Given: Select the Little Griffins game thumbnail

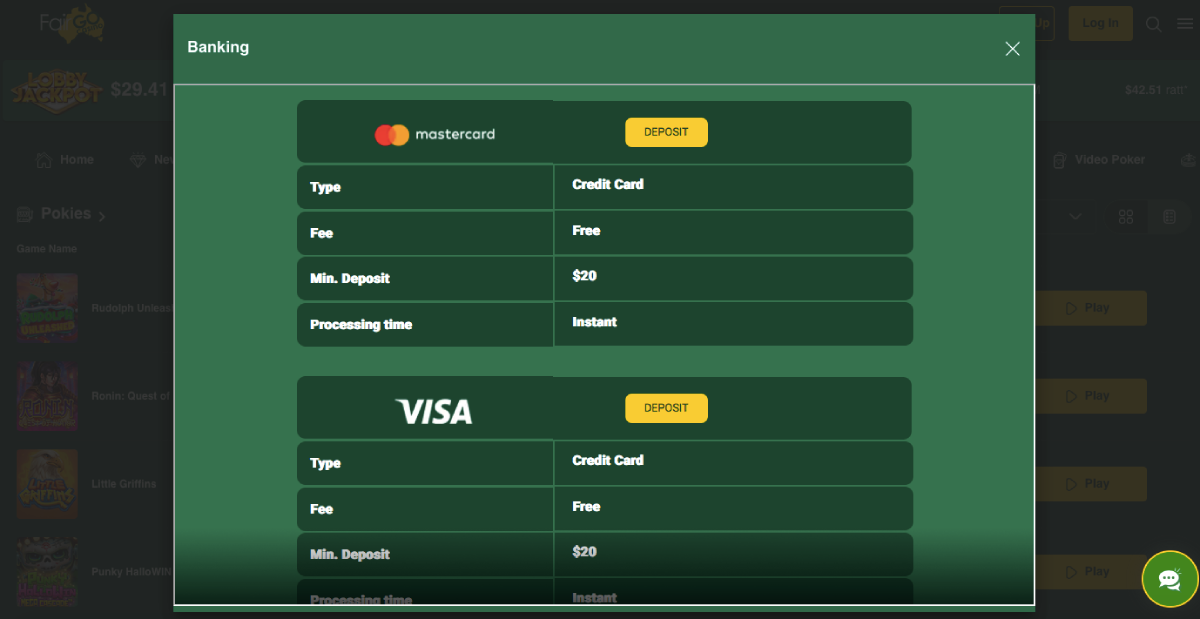Looking at the screenshot, I should pos(47,484).
